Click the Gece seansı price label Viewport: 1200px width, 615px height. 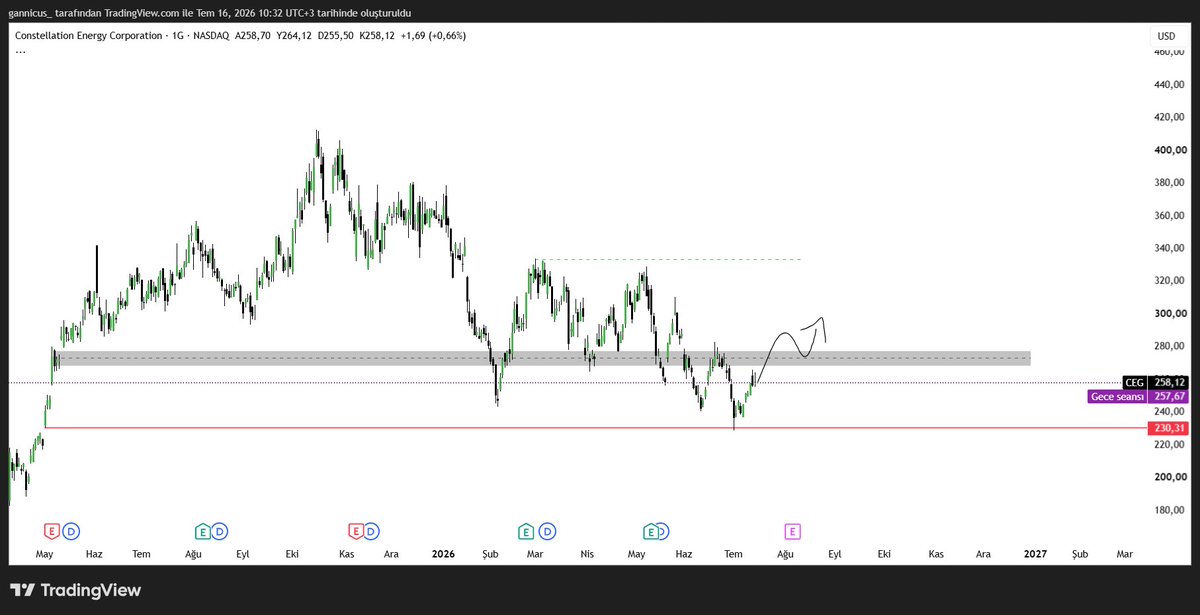click(1137, 396)
